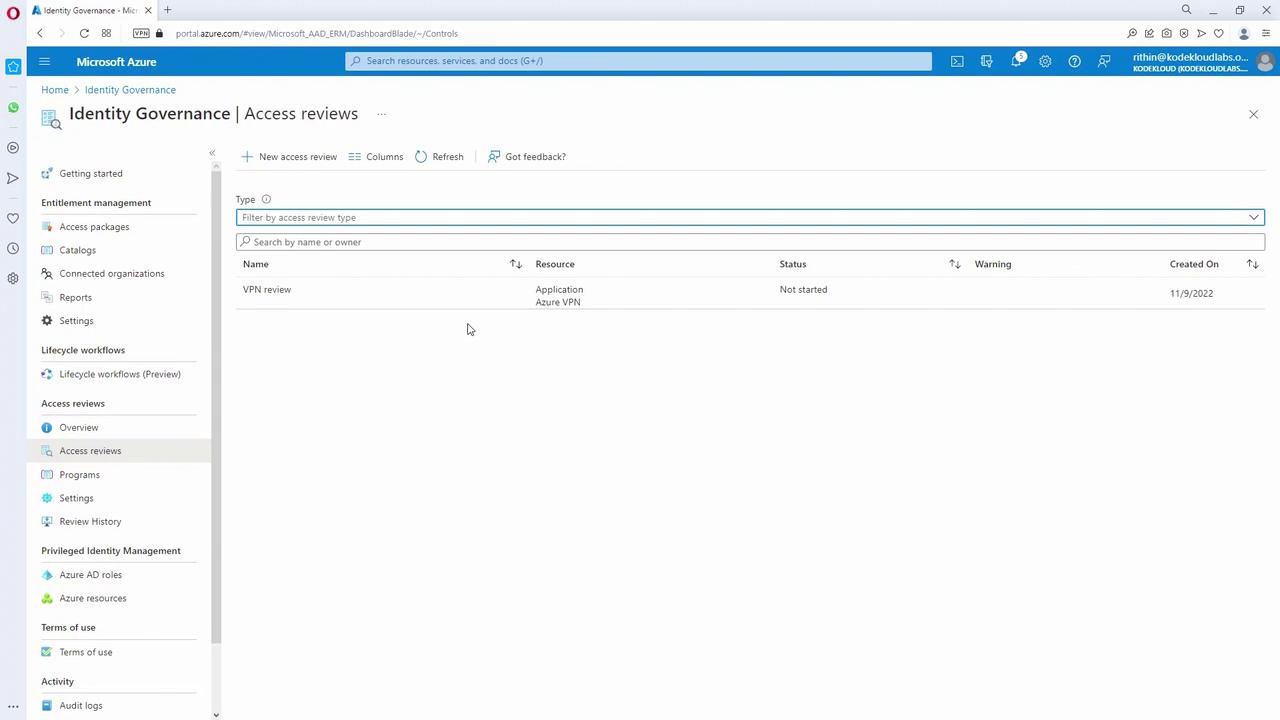Screen dimensions: 1280x720
Task: Open the Speed Dial grid icon
Action: click(106, 33)
